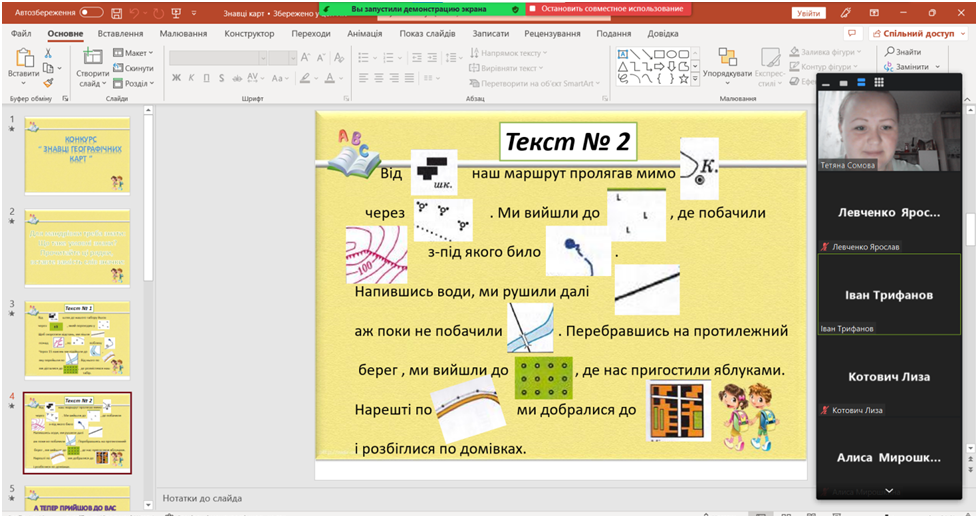Click the Paste clipboard icon
Screen dimensions: 978x518
(x=24, y=57)
